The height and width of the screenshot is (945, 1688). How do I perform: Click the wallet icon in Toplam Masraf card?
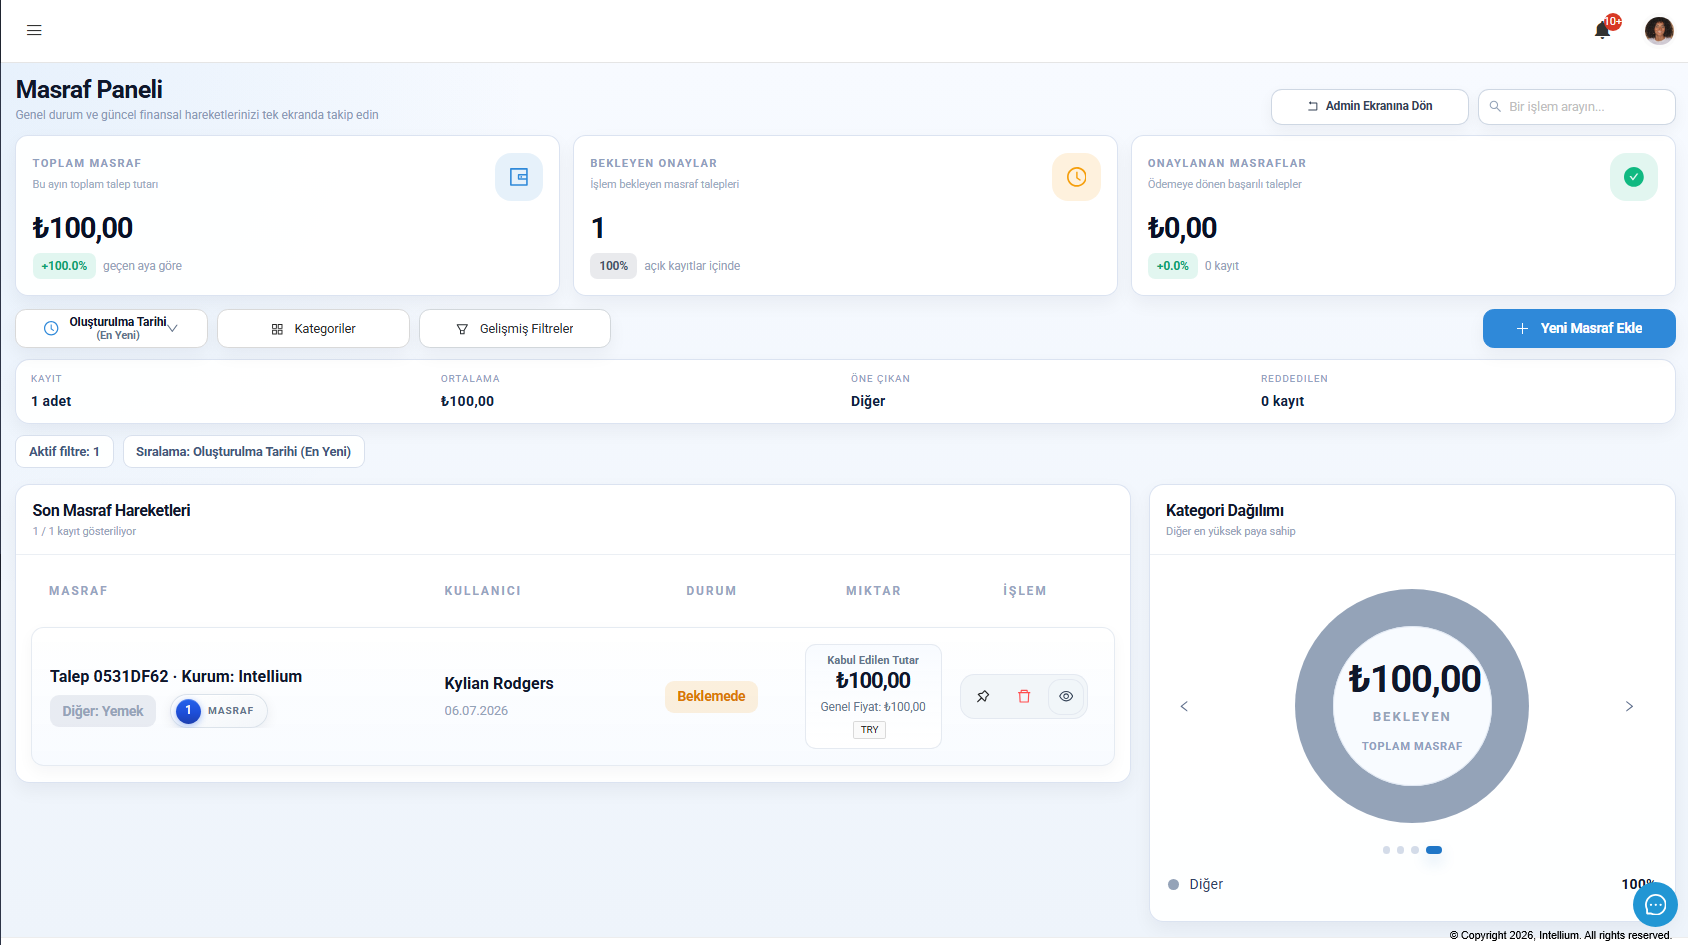click(519, 177)
